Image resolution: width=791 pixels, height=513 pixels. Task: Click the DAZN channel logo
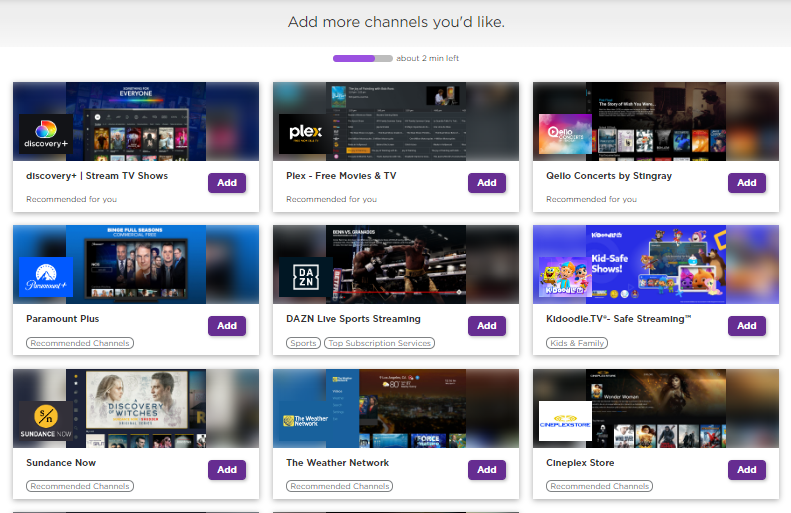[x=306, y=277]
